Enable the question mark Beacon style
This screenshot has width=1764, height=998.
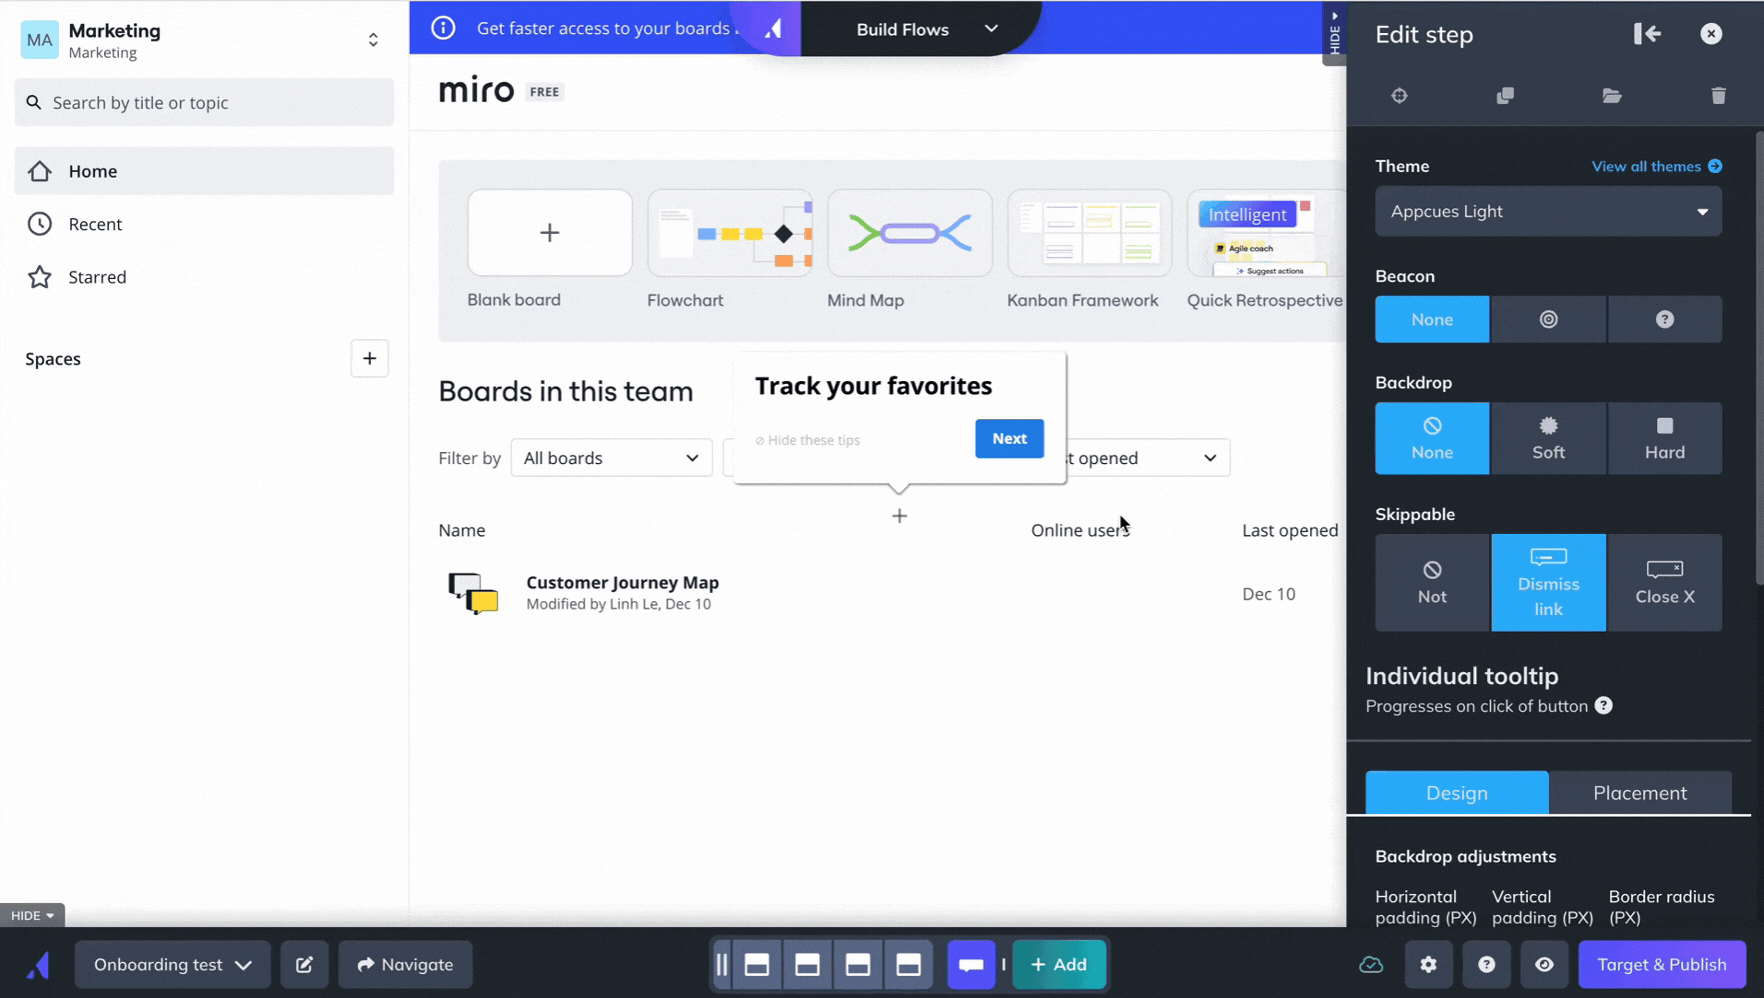[x=1664, y=319]
